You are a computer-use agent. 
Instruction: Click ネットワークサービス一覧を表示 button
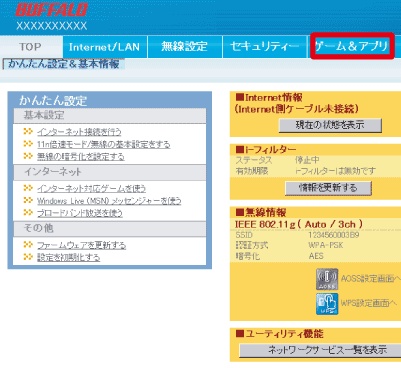[320, 350]
